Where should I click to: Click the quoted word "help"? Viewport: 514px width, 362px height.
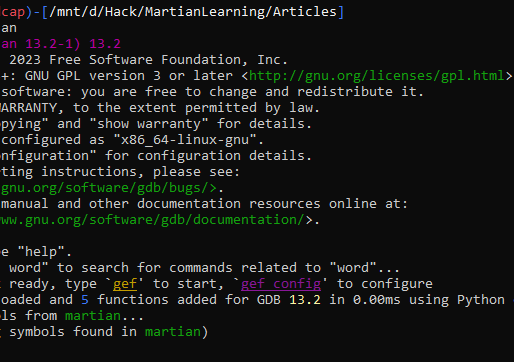coord(41,252)
